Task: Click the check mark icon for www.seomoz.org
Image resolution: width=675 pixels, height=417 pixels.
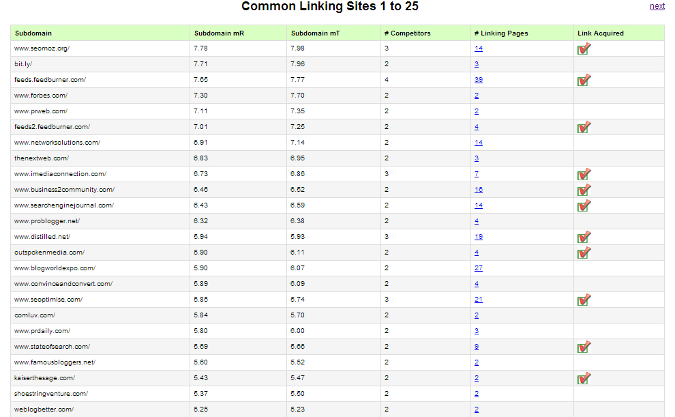Action: [x=584, y=49]
